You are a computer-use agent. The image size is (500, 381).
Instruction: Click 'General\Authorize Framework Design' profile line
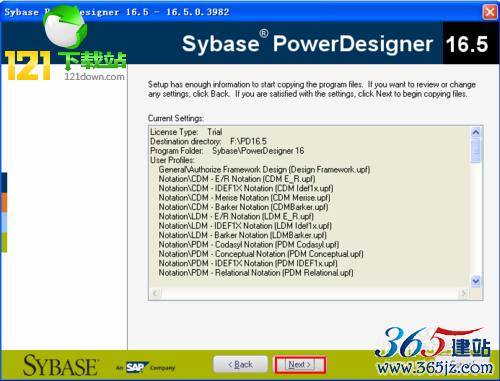click(x=264, y=169)
